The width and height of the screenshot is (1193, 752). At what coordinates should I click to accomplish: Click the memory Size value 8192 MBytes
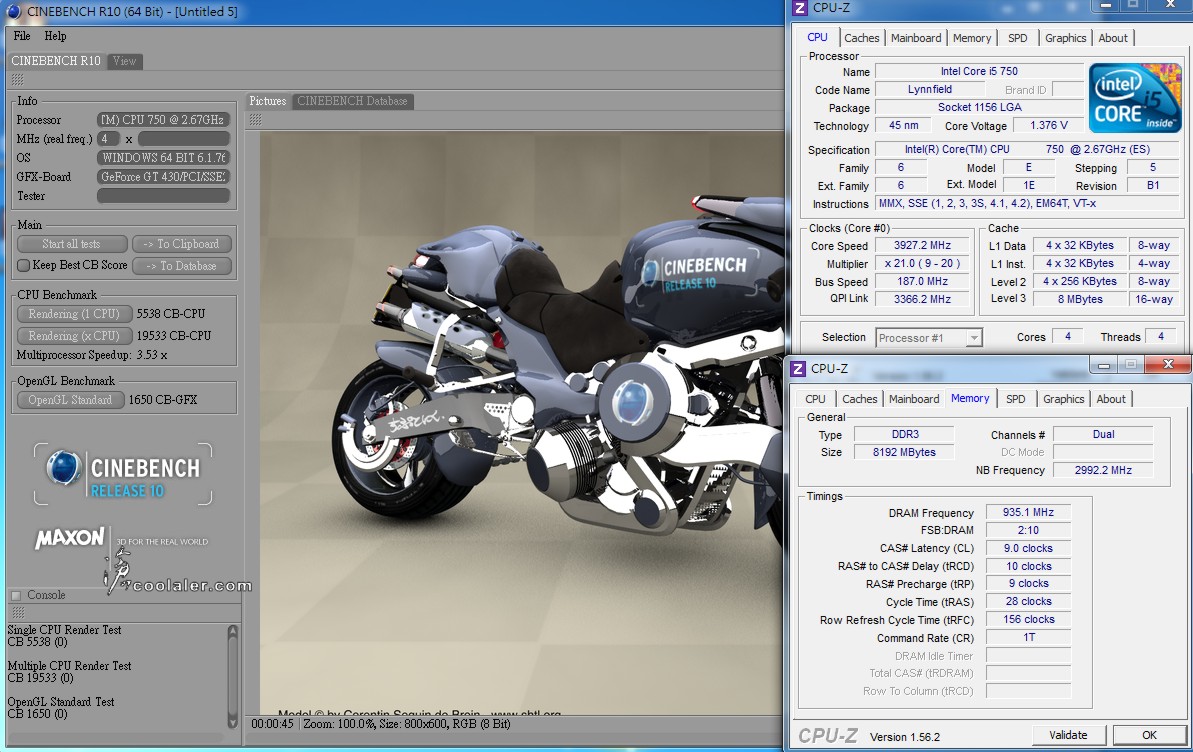click(904, 452)
